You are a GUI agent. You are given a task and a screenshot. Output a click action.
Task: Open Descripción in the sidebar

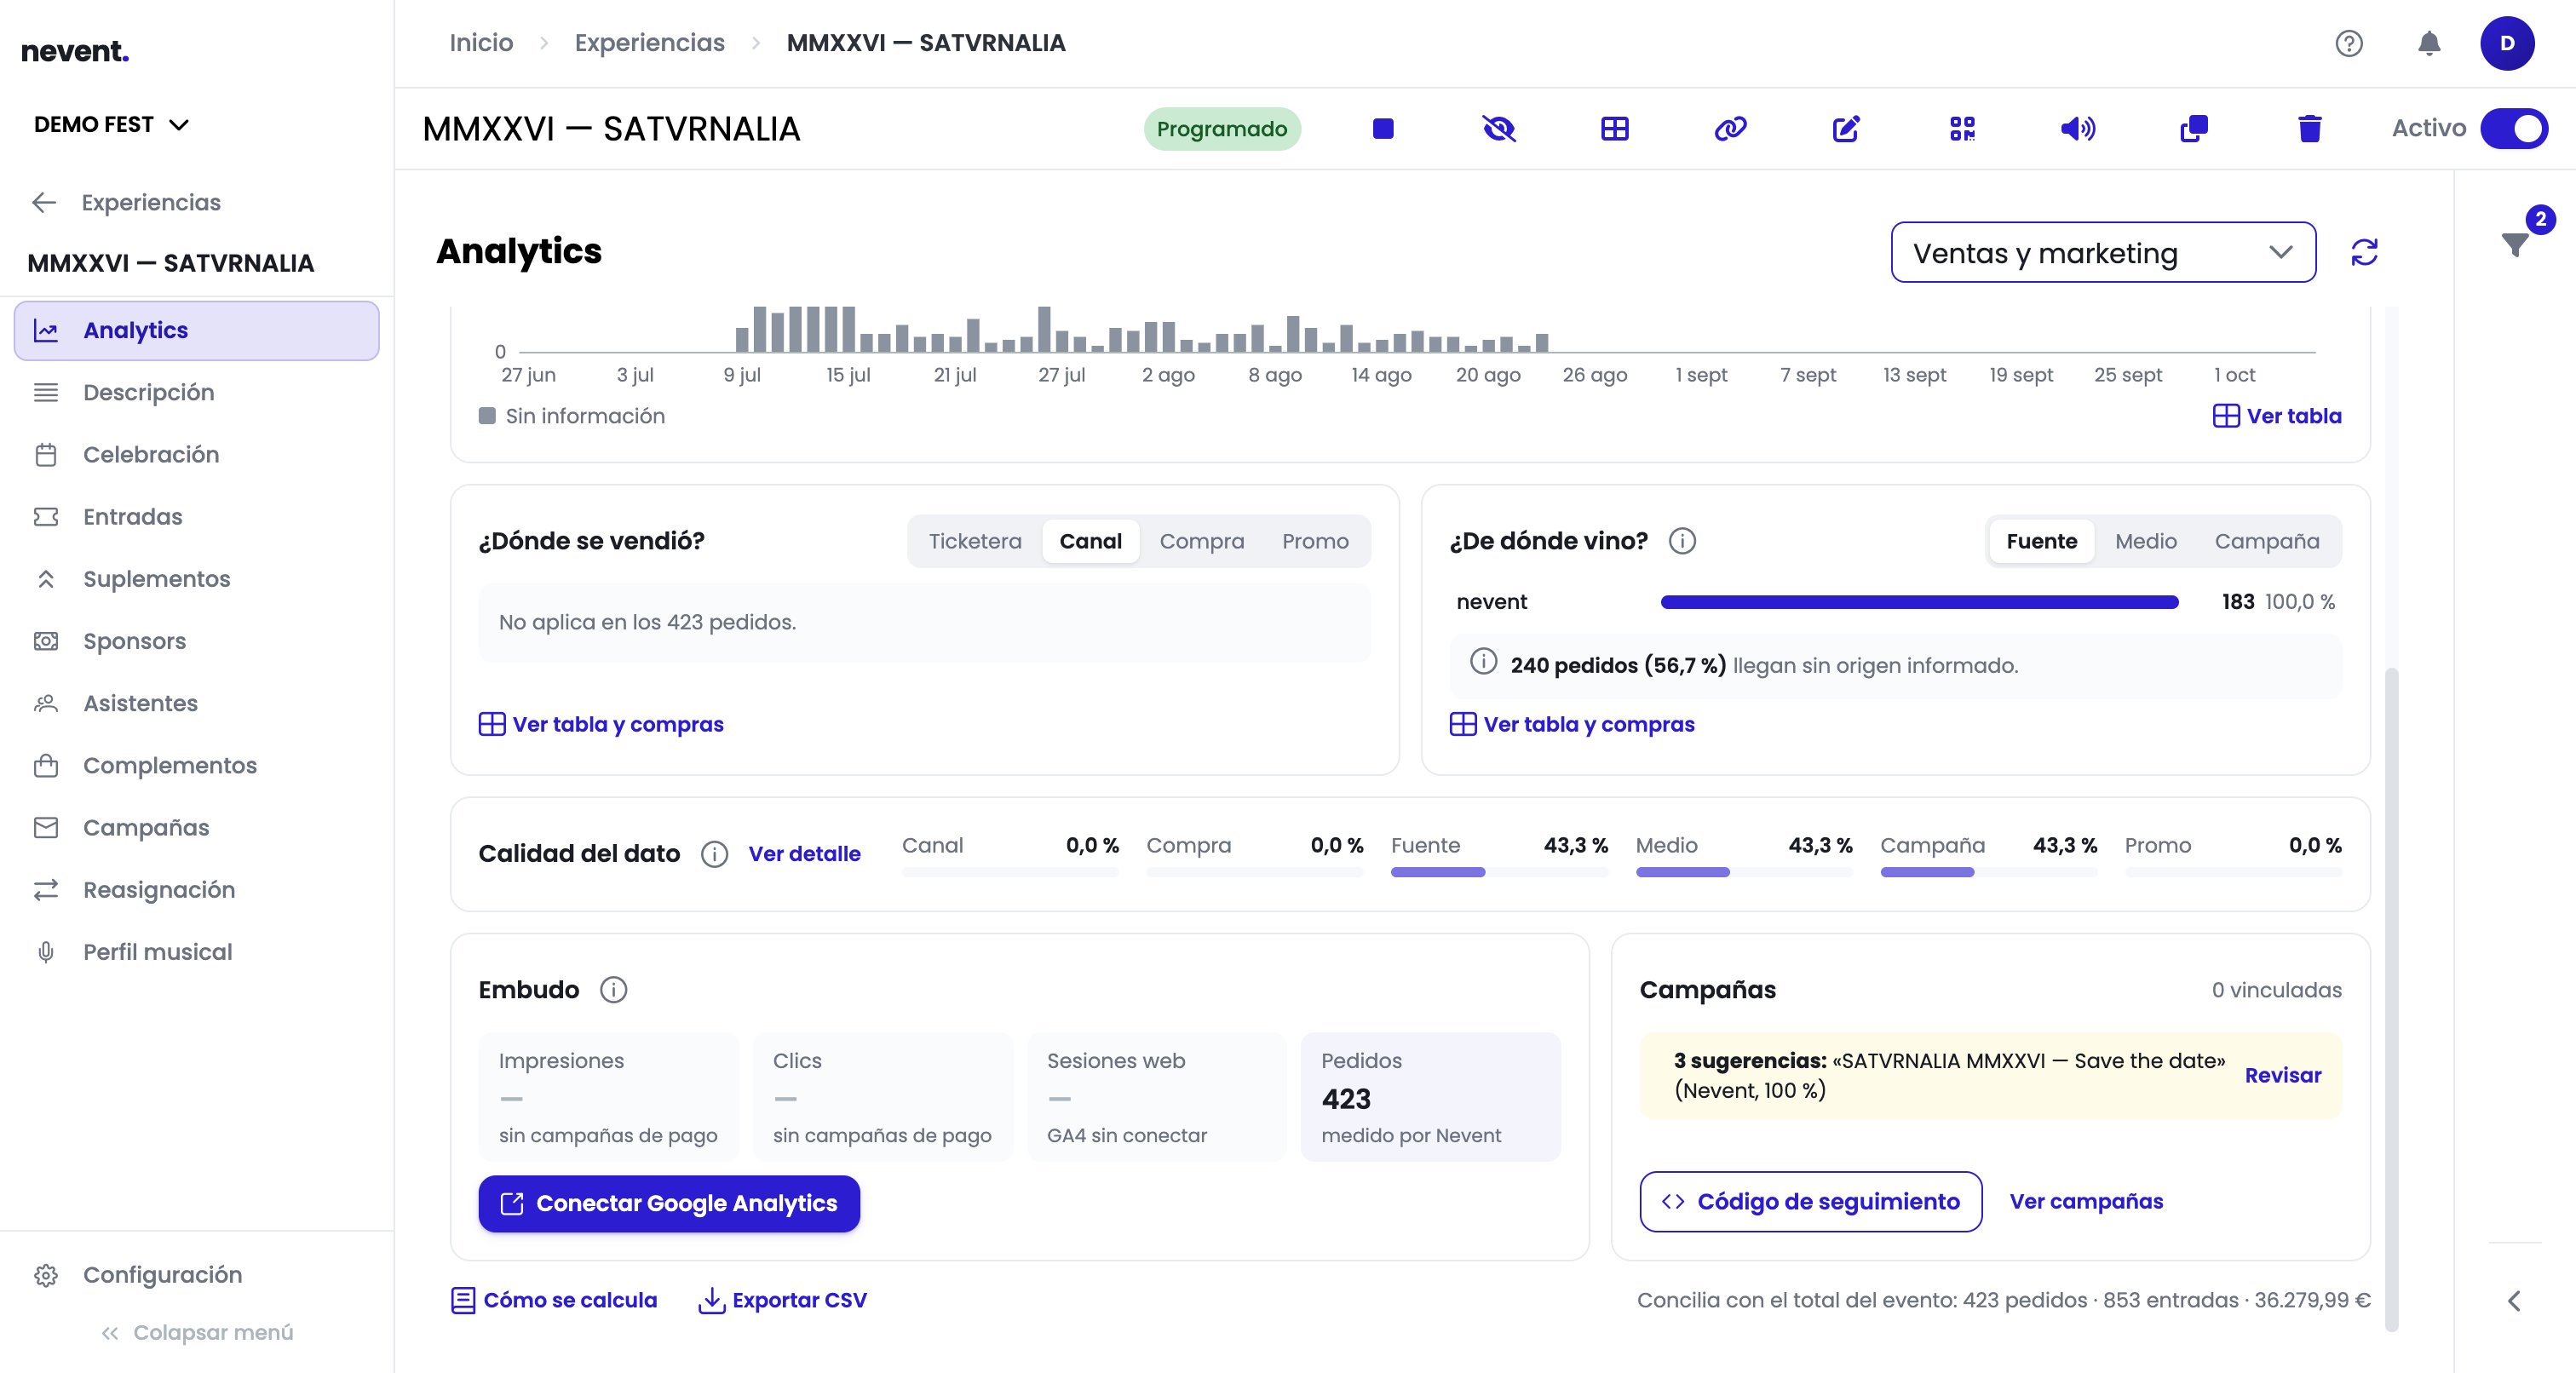[196, 392]
